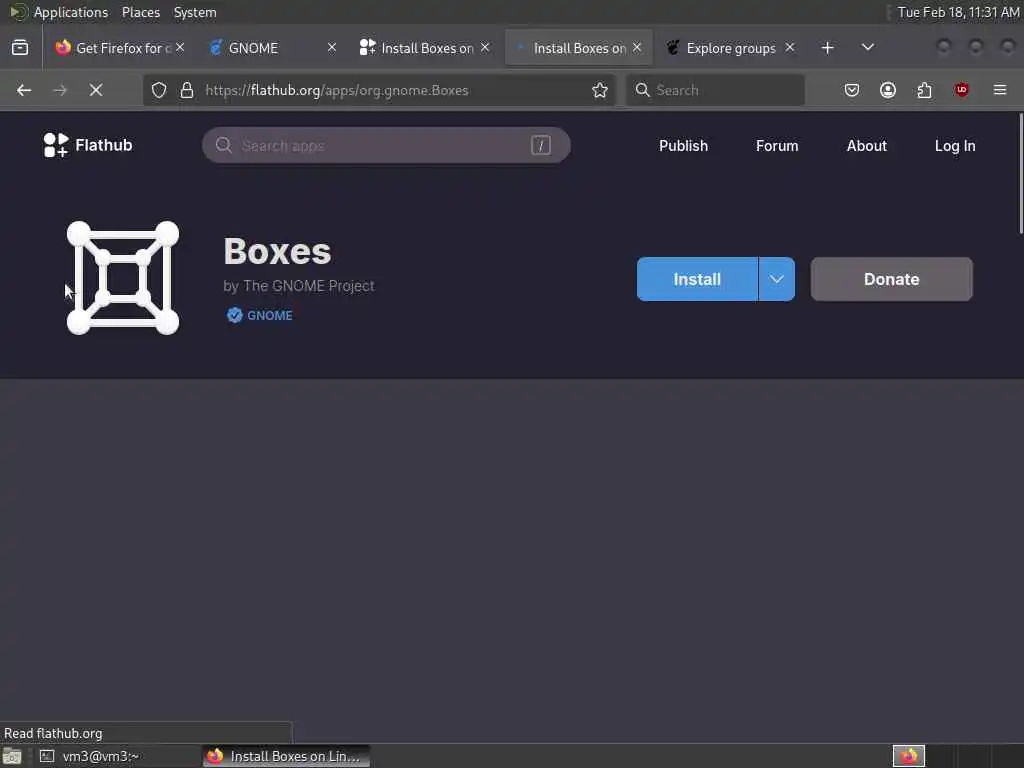Image resolution: width=1024 pixels, height=768 pixels.
Task: Click the Donate button
Action: coord(891,279)
